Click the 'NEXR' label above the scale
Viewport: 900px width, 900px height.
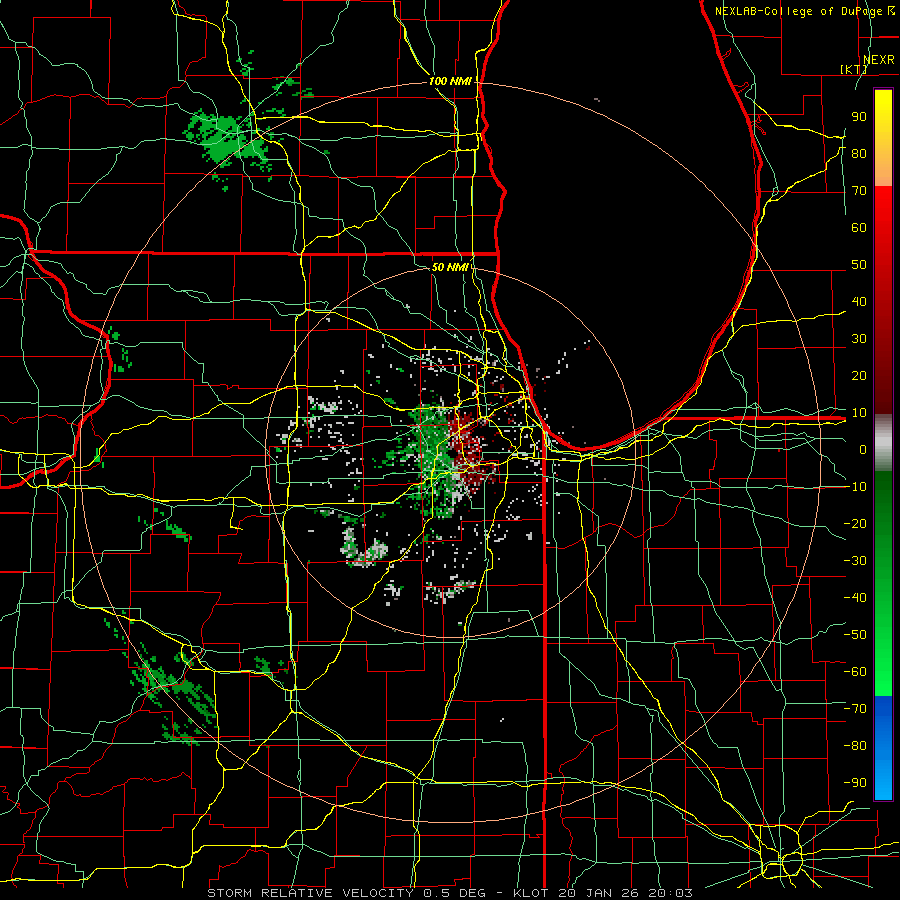click(x=879, y=60)
